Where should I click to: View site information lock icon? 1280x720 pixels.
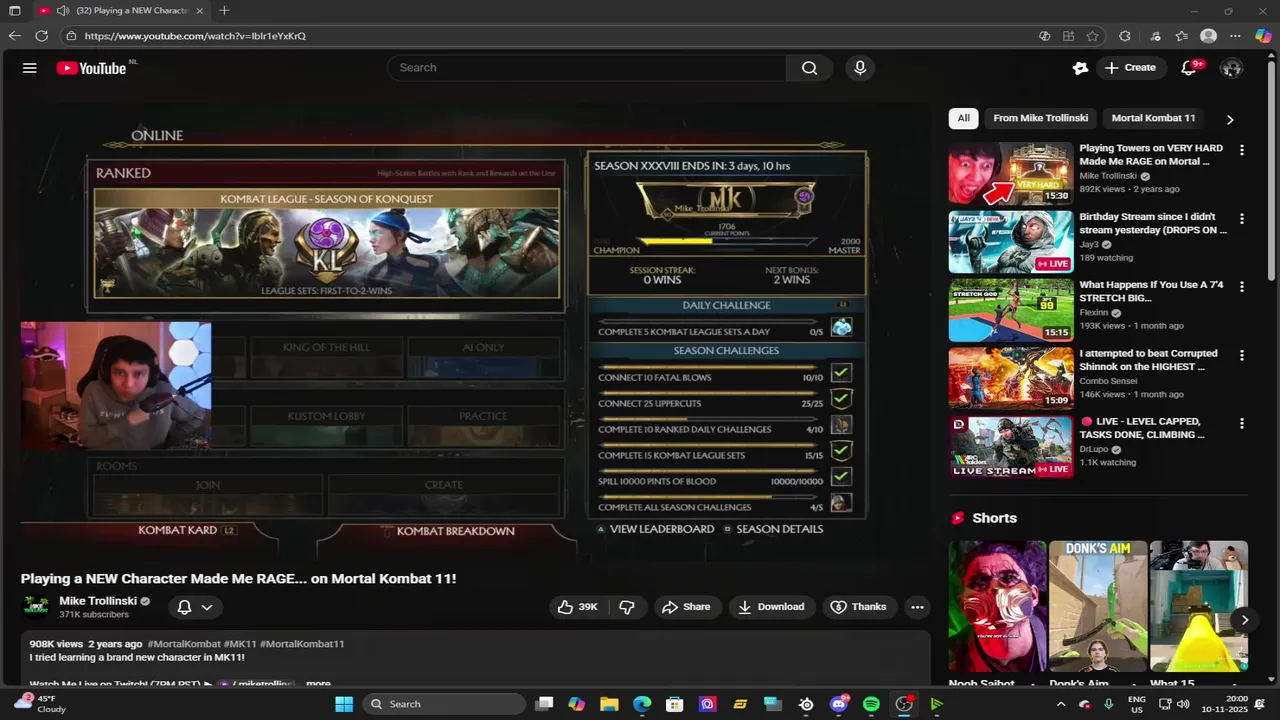[x=70, y=36]
